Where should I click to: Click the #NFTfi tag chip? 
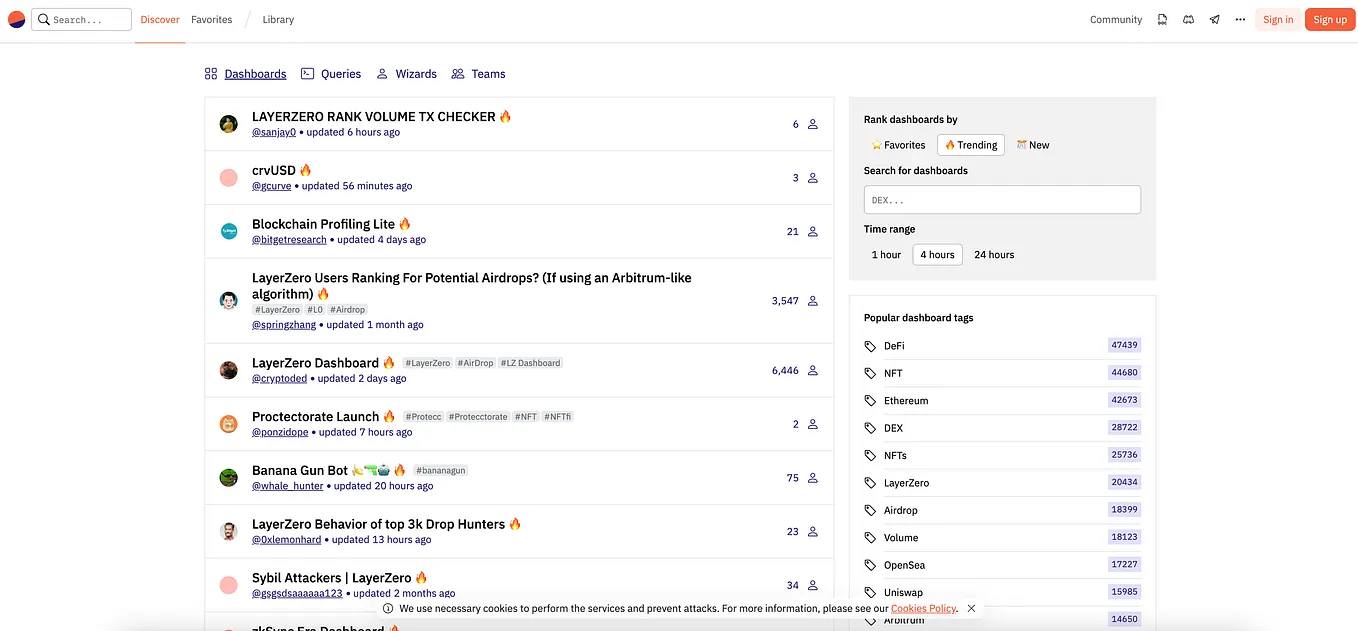point(558,417)
